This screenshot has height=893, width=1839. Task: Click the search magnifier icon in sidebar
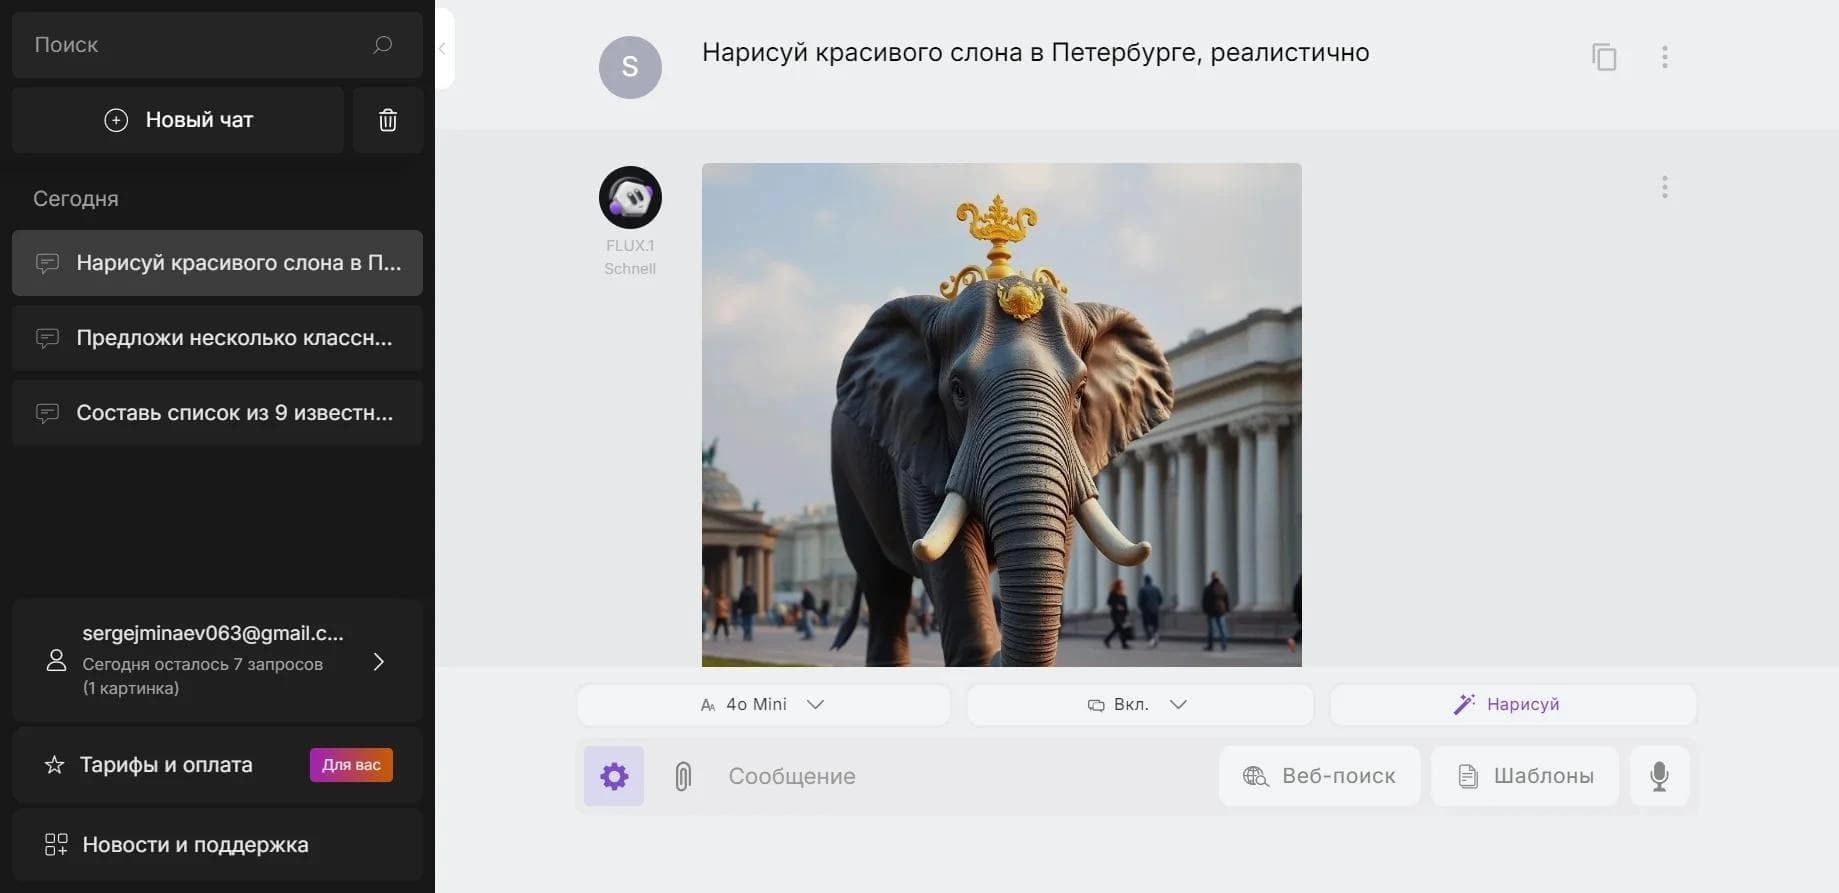382,45
